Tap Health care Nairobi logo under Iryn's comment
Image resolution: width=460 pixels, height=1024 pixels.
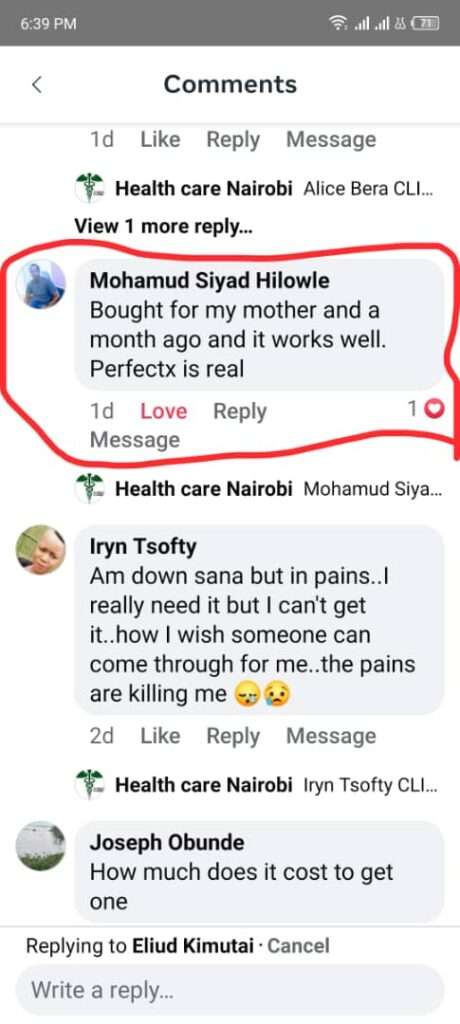tap(90, 784)
